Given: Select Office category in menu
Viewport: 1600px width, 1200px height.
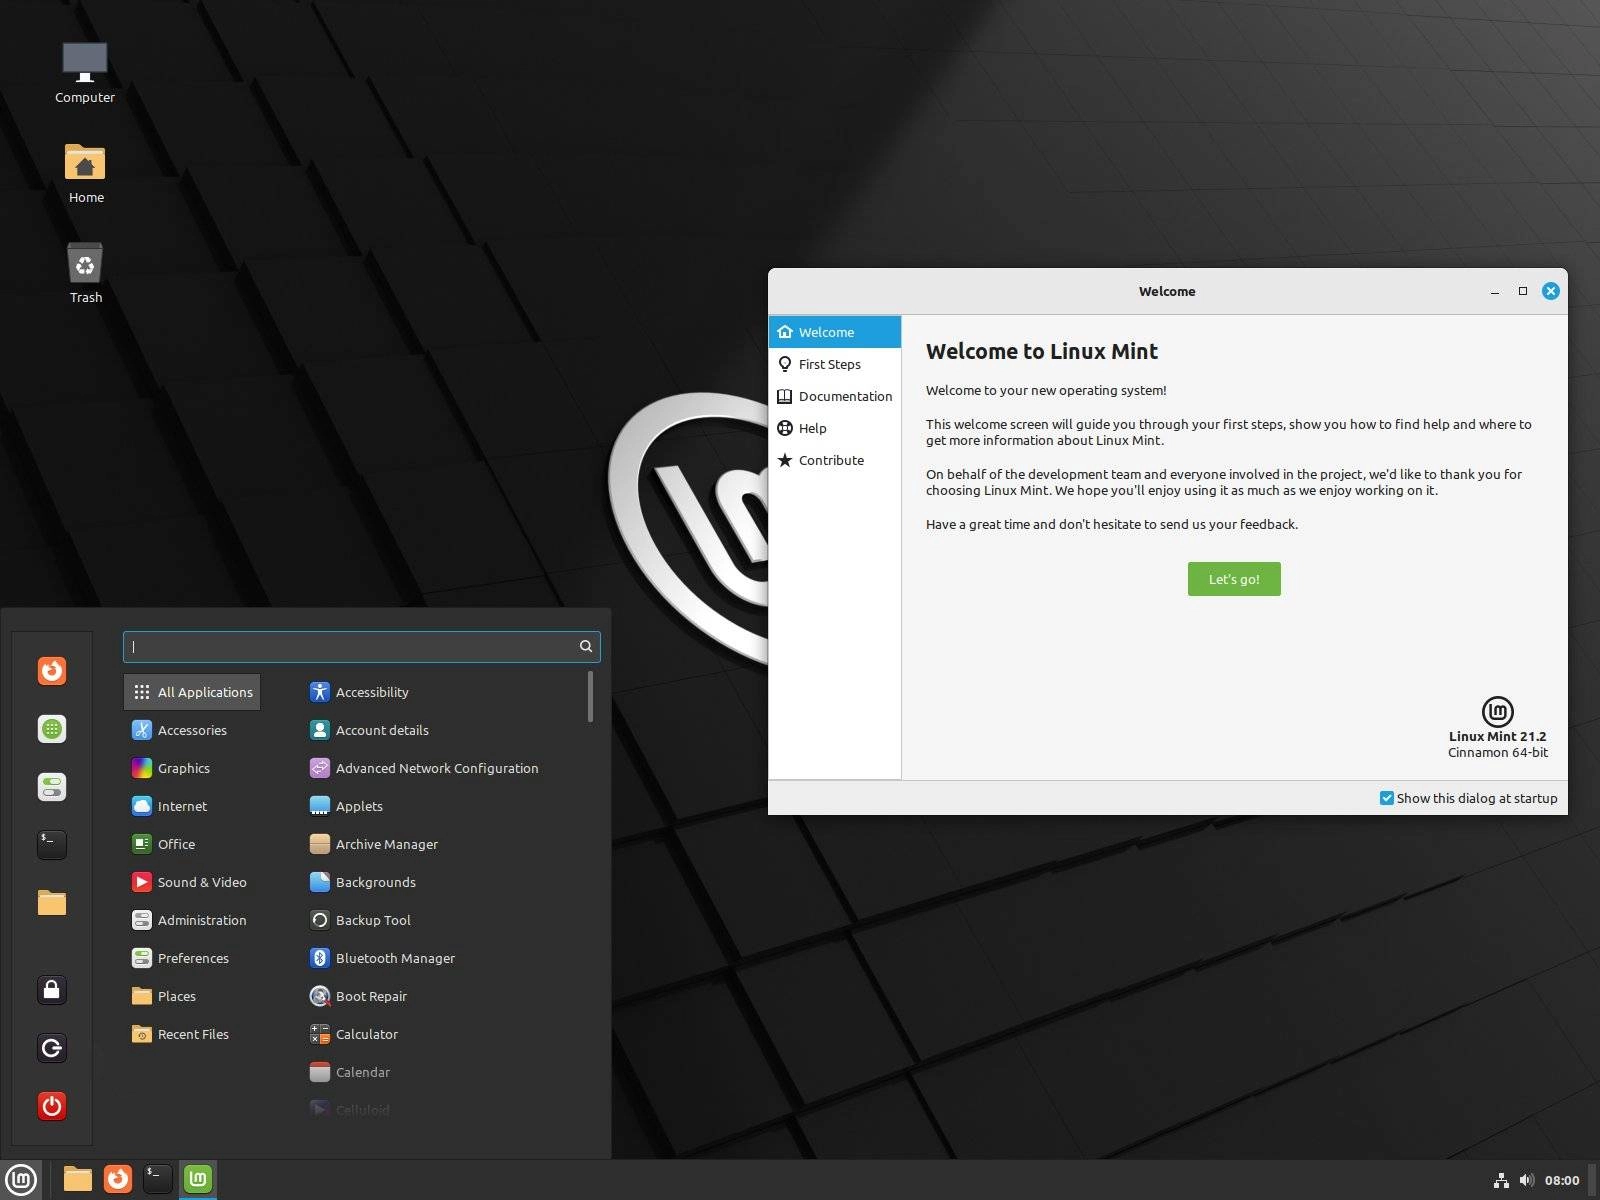Looking at the screenshot, I should [x=192, y=844].
